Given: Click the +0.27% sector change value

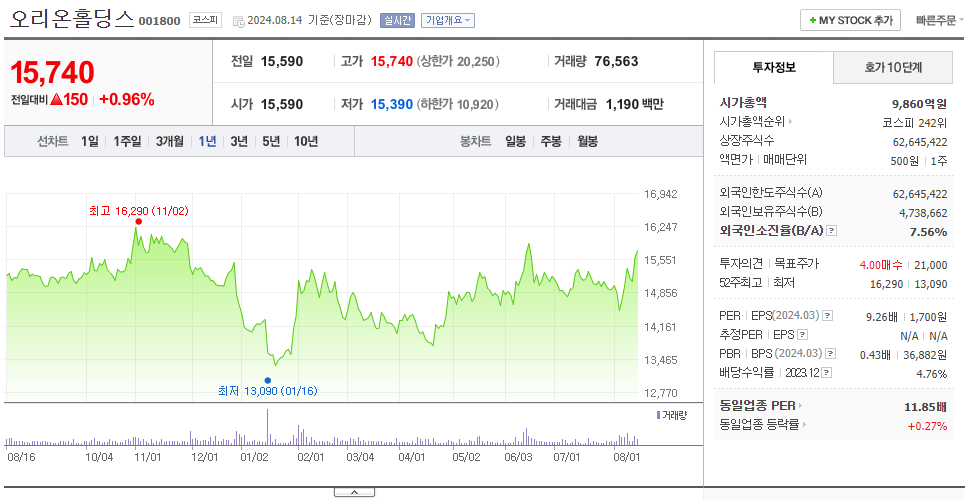Looking at the screenshot, I should click(x=927, y=425).
